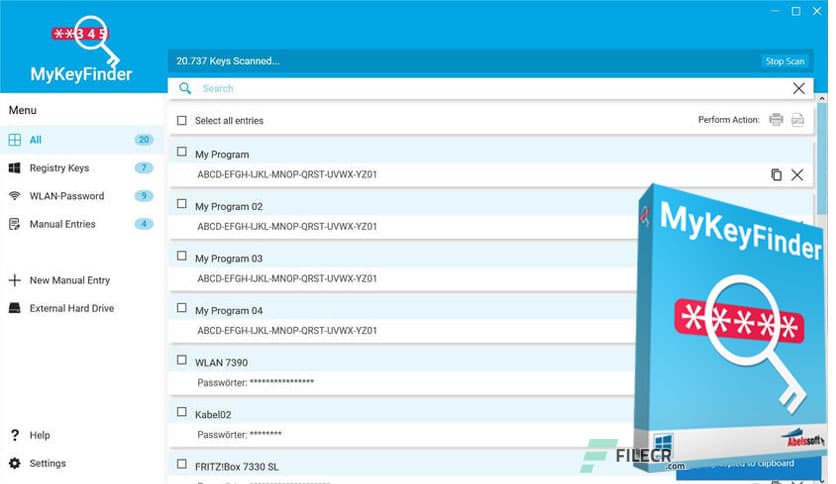
Task: Delete the My Program entry with X
Action: tap(797, 175)
